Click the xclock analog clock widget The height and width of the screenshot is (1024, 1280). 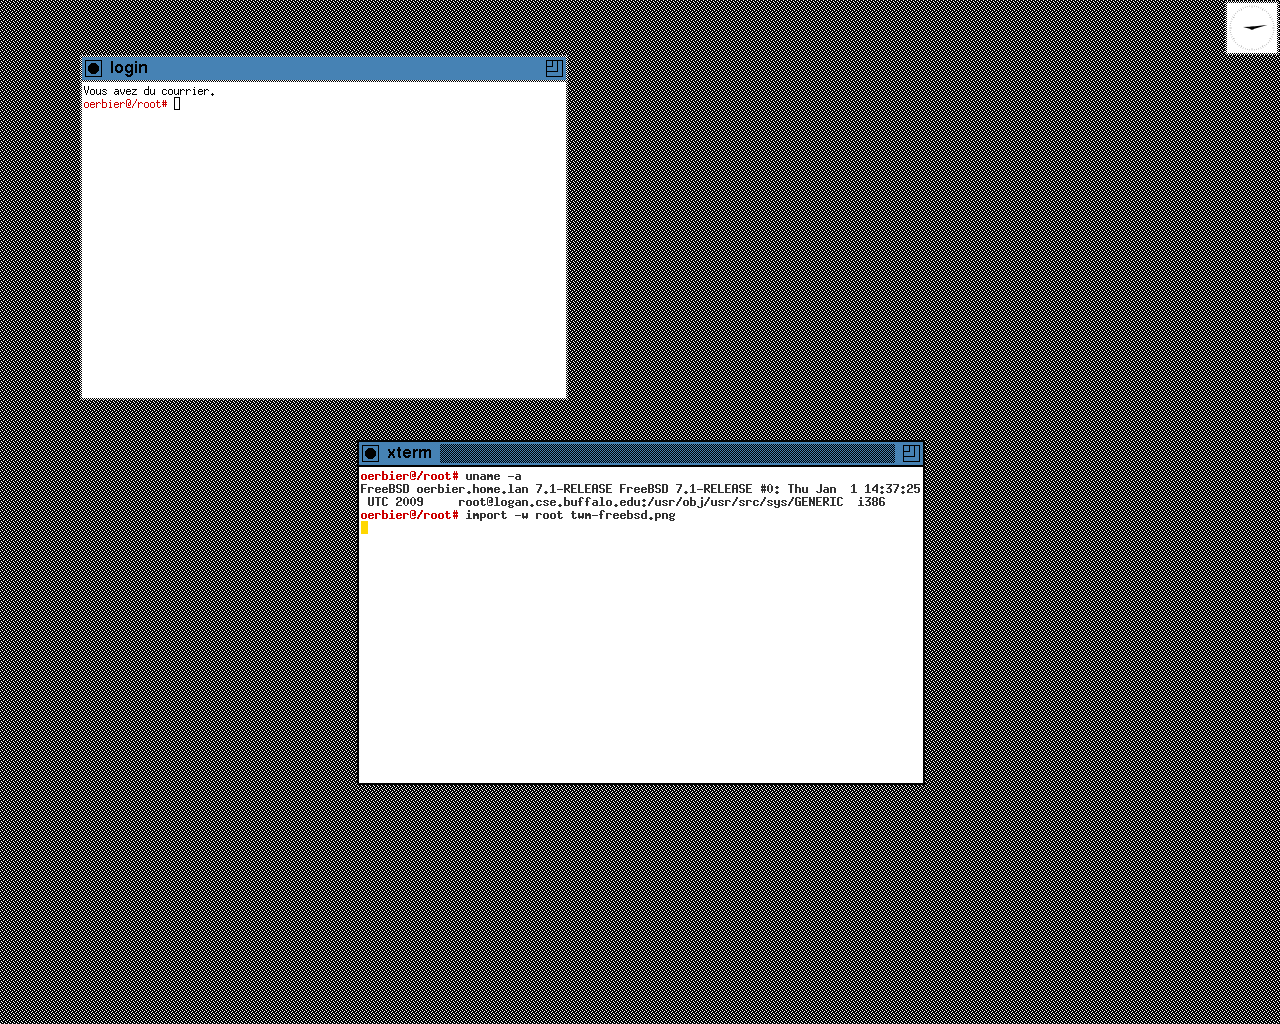coord(1252,28)
